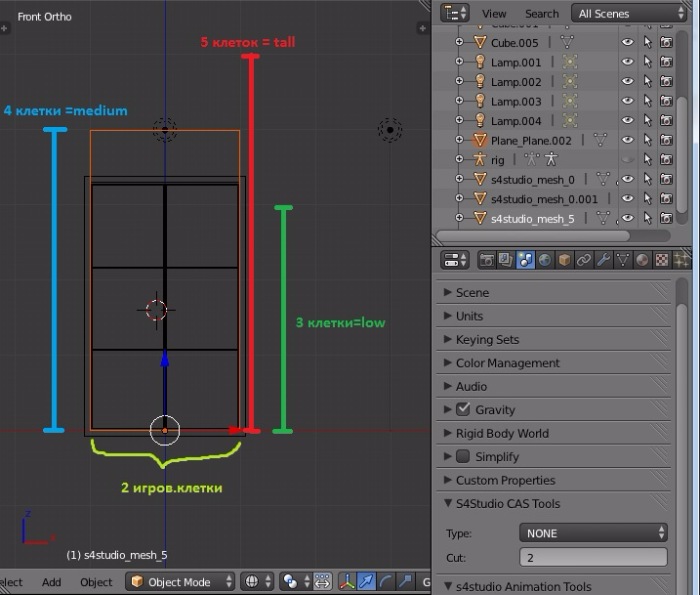Image resolution: width=700 pixels, height=595 pixels.
Task: Expand the Color Management panel
Action: tap(507, 363)
